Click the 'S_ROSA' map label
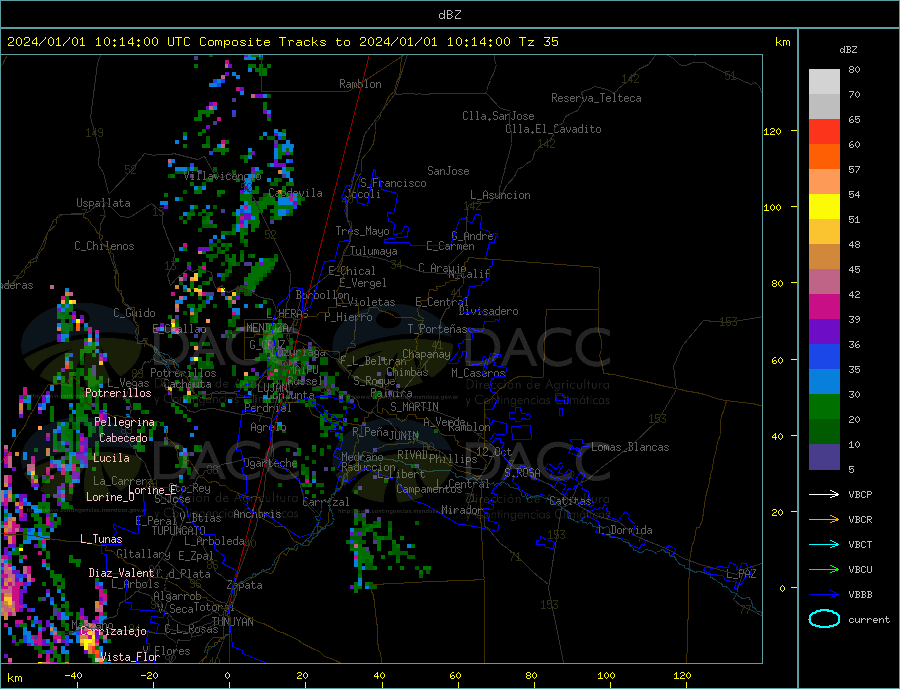This screenshot has height=689, width=900. point(522,473)
